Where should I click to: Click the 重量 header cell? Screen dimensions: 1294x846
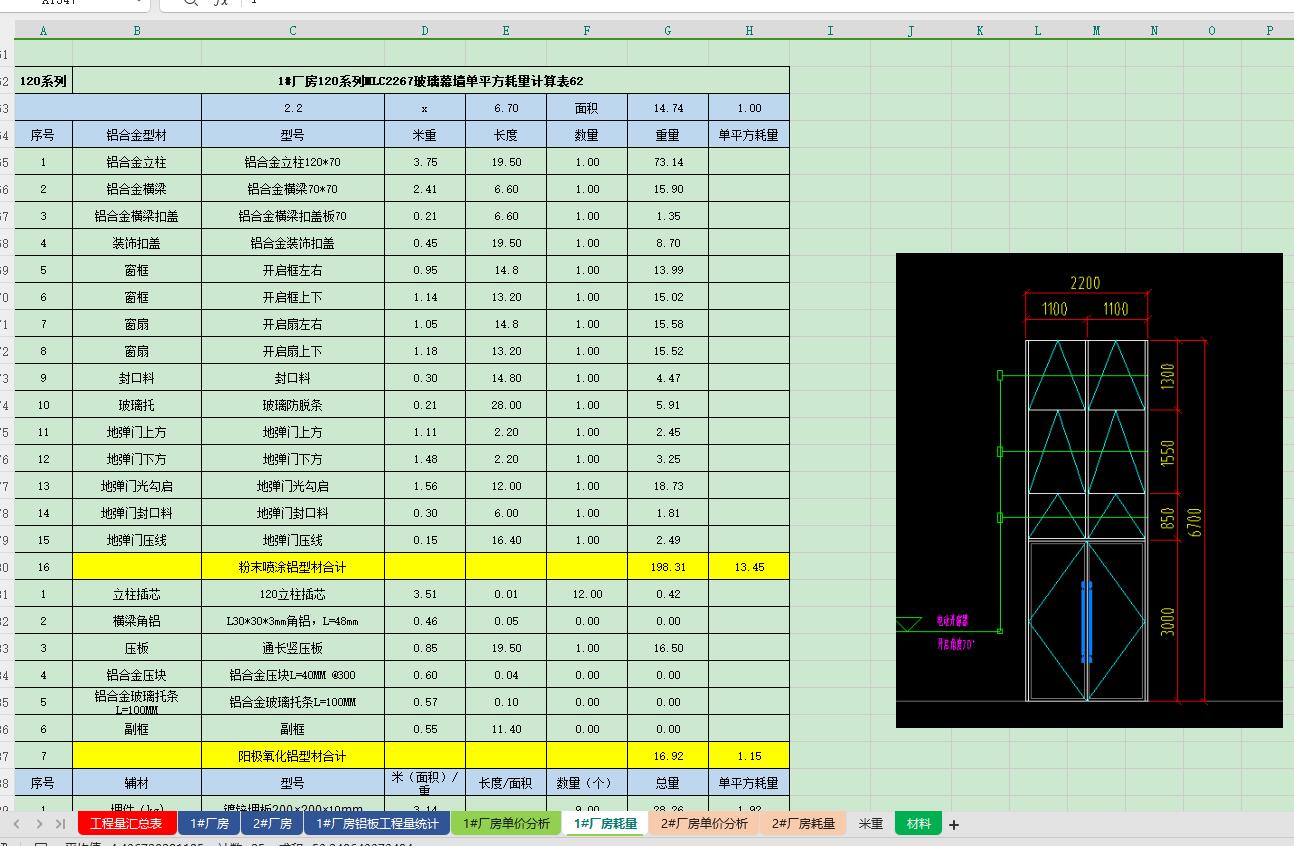click(668, 135)
